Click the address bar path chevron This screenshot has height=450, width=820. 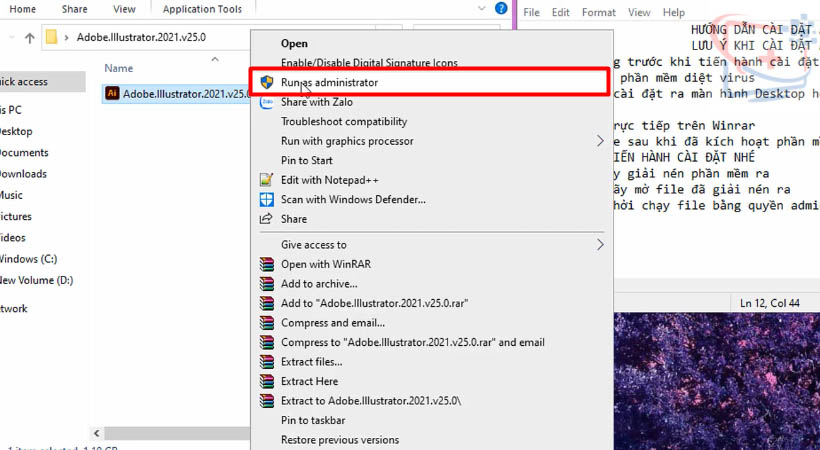(x=66, y=38)
